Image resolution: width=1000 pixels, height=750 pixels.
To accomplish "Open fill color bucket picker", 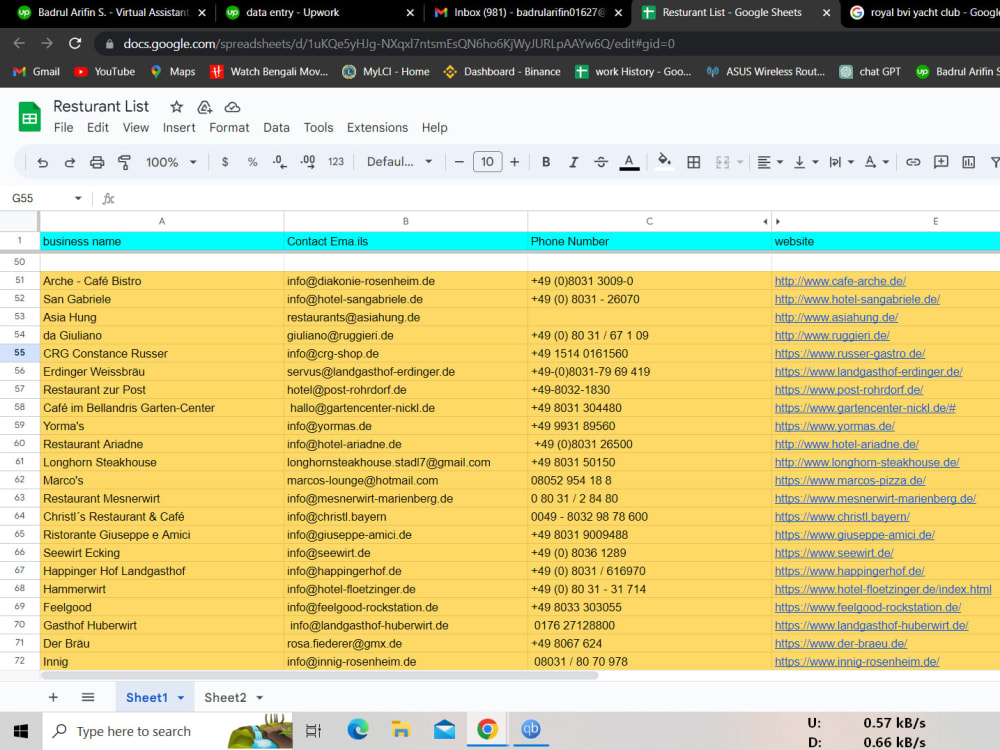I will (x=665, y=161).
